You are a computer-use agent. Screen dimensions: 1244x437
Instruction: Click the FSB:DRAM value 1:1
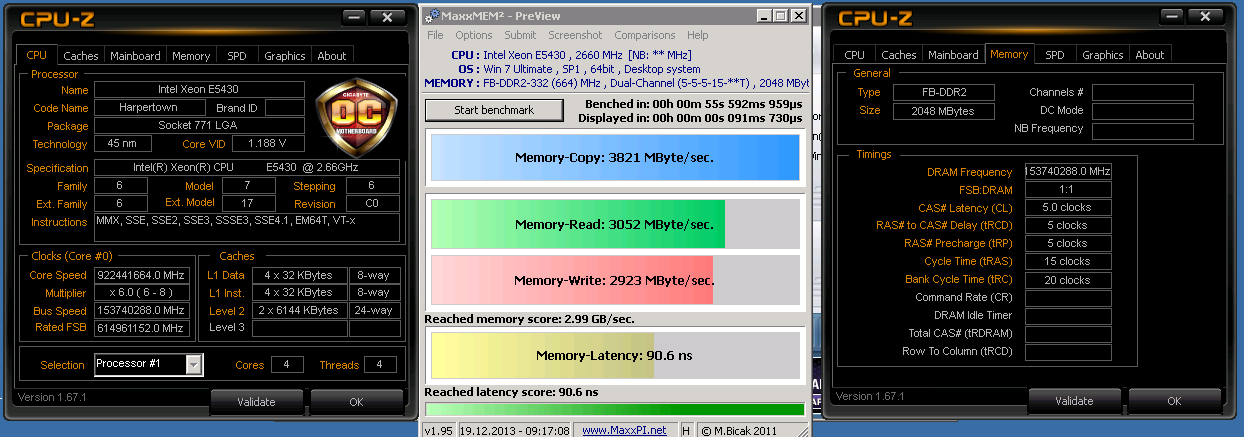click(x=1068, y=190)
